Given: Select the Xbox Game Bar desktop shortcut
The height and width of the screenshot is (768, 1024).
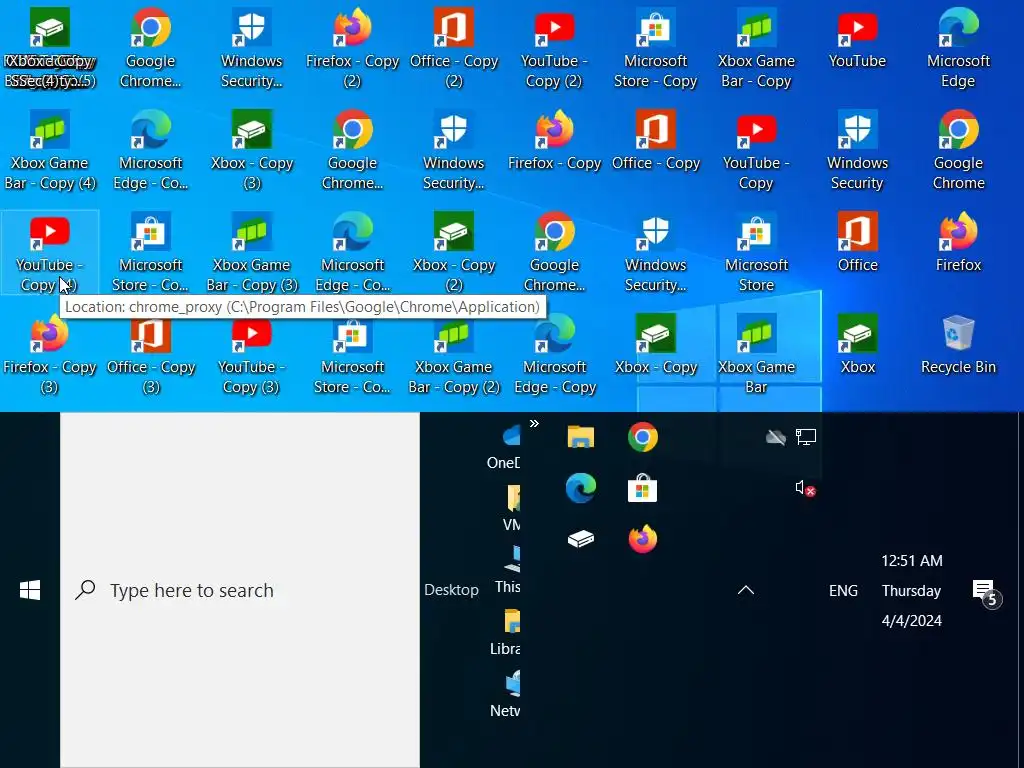Looking at the screenshot, I should [x=756, y=355].
